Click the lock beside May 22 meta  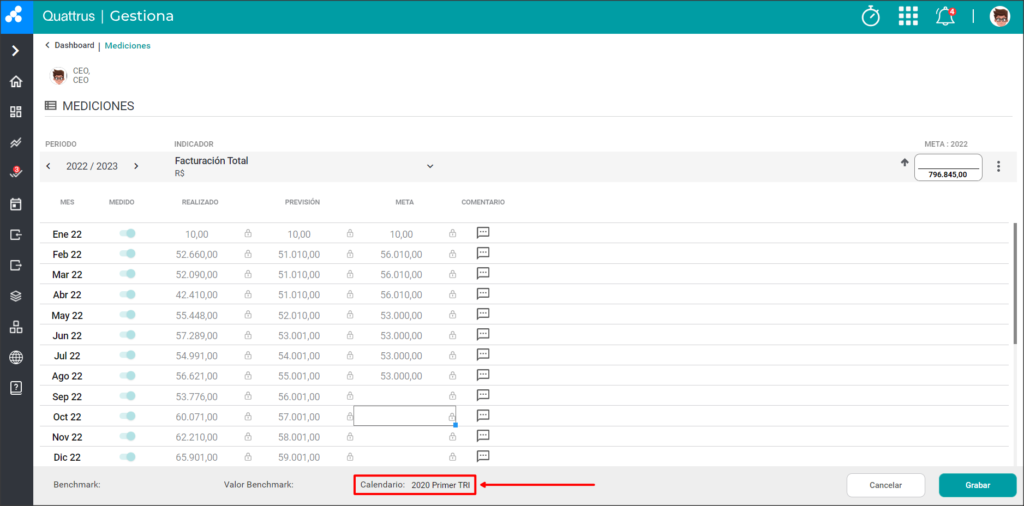[453, 315]
